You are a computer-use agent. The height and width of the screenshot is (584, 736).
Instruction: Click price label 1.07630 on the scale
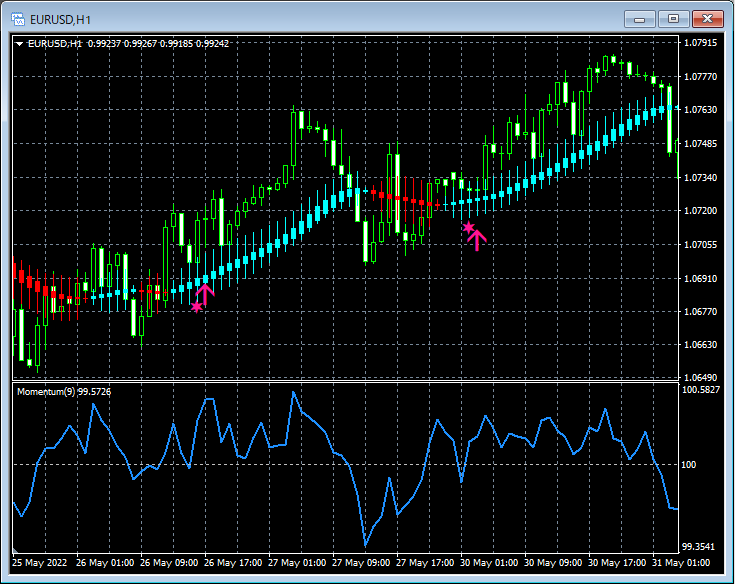click(700, 109)
